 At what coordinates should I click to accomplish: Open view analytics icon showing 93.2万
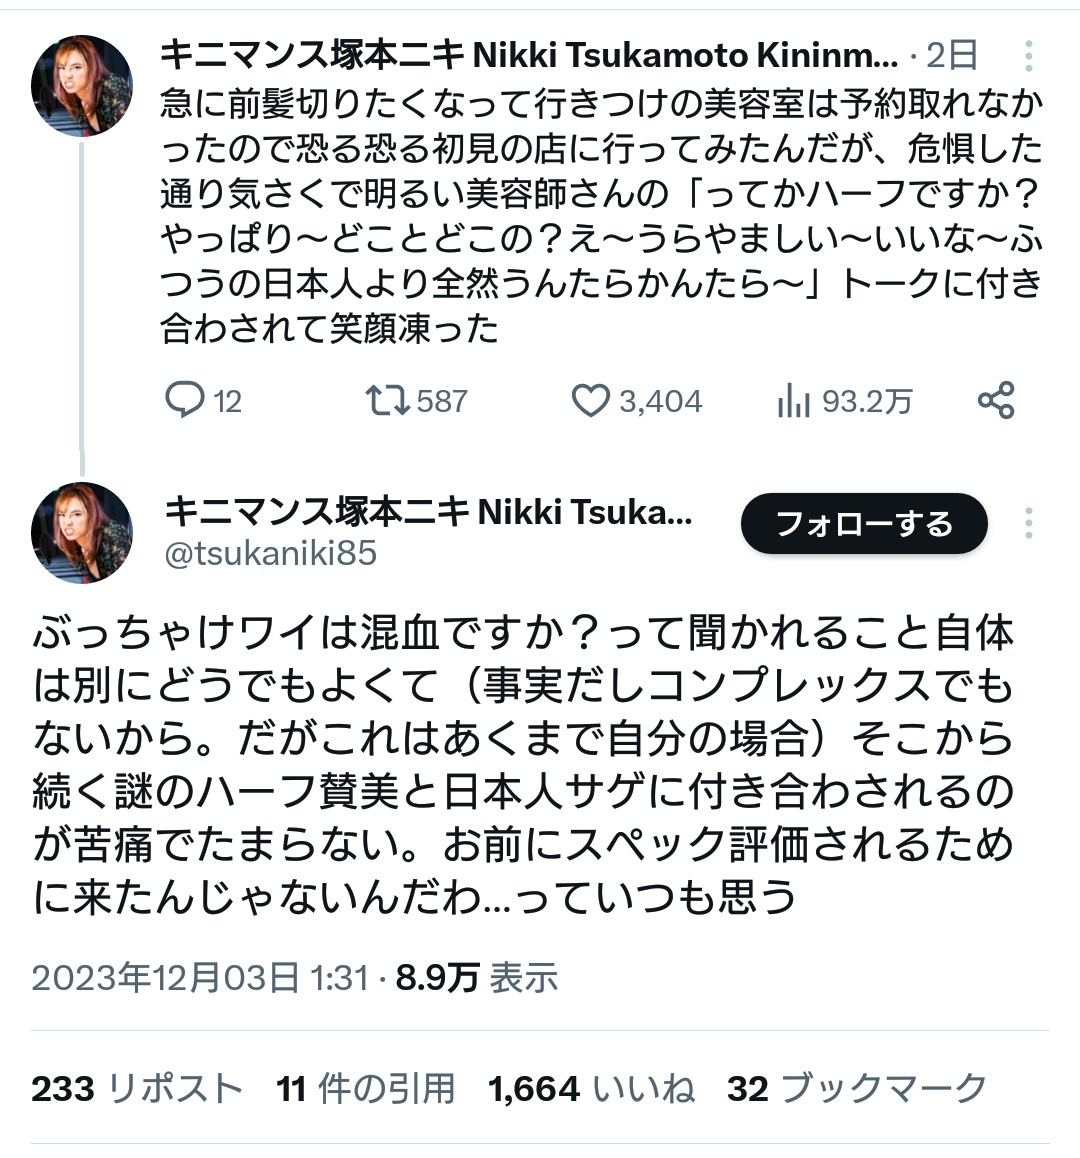(794, 401)
